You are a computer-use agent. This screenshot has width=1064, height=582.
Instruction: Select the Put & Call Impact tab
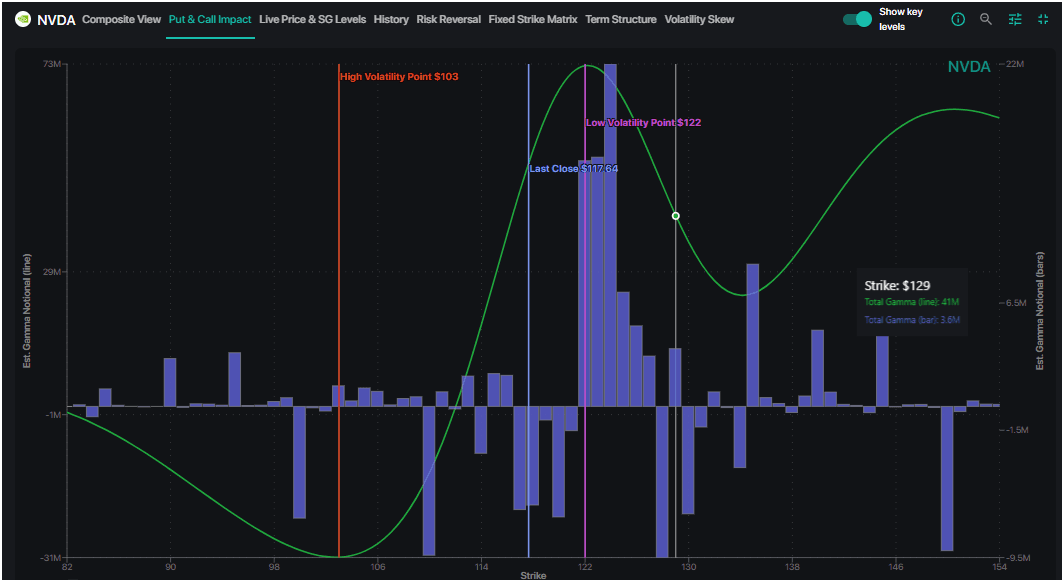210,19
